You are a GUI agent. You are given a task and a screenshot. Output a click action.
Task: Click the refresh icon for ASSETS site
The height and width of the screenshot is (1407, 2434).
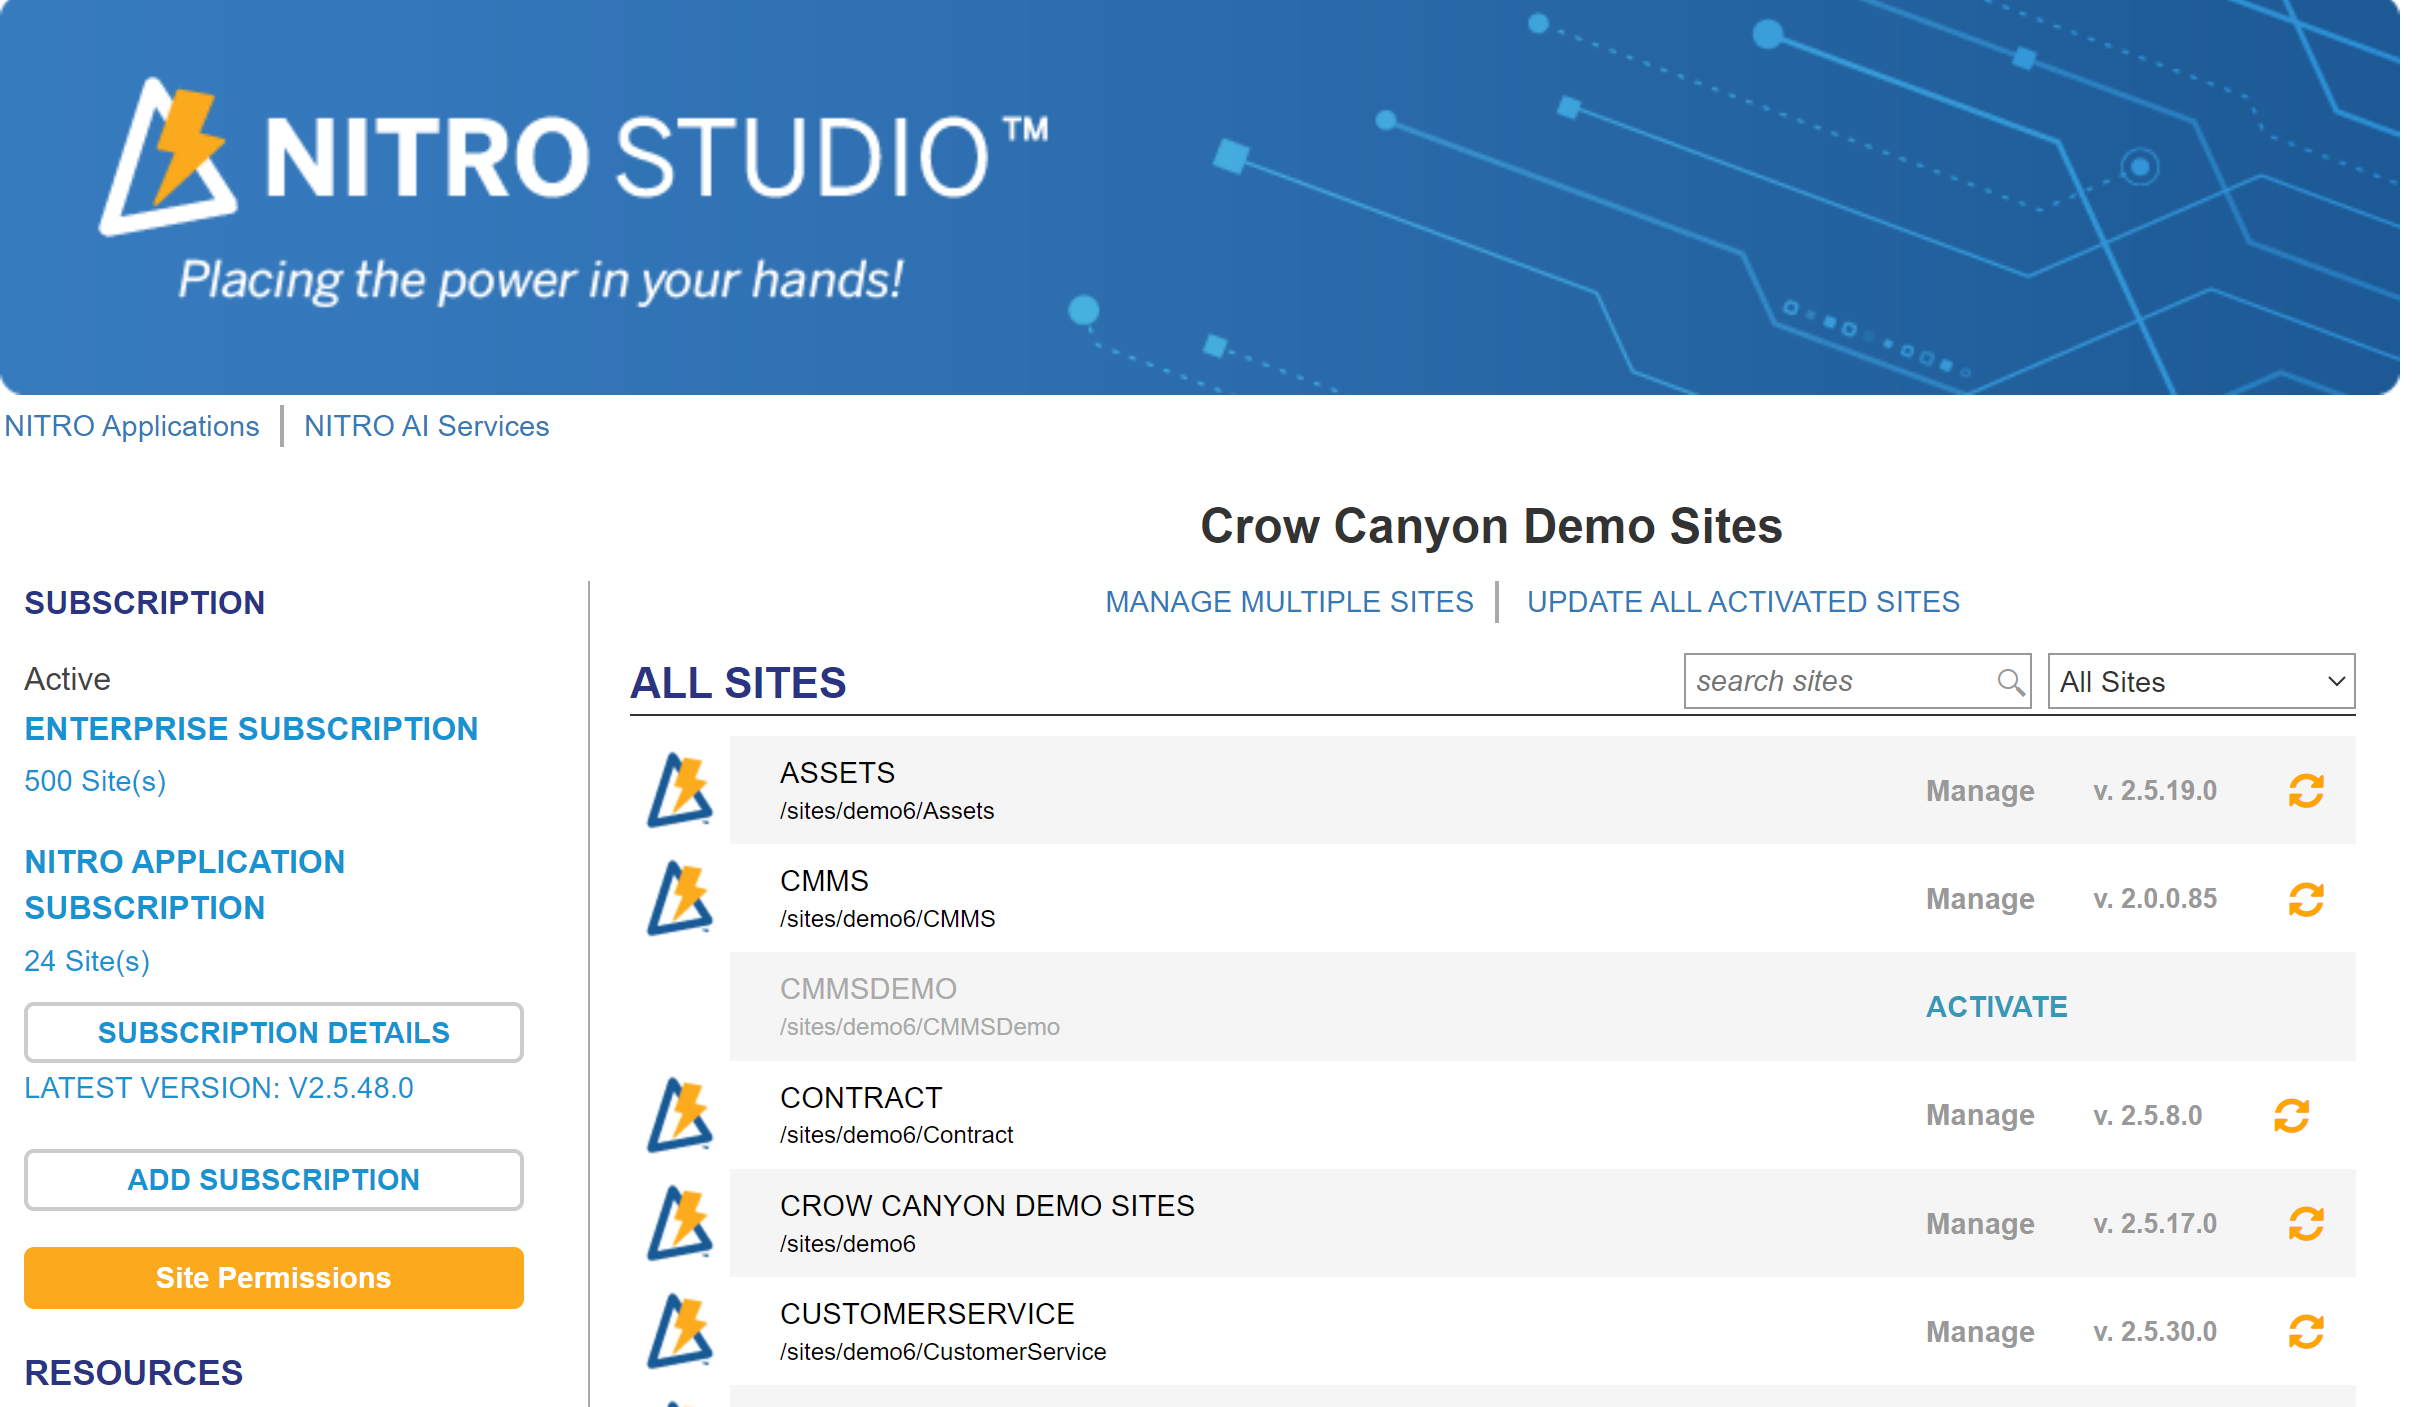2306,791
